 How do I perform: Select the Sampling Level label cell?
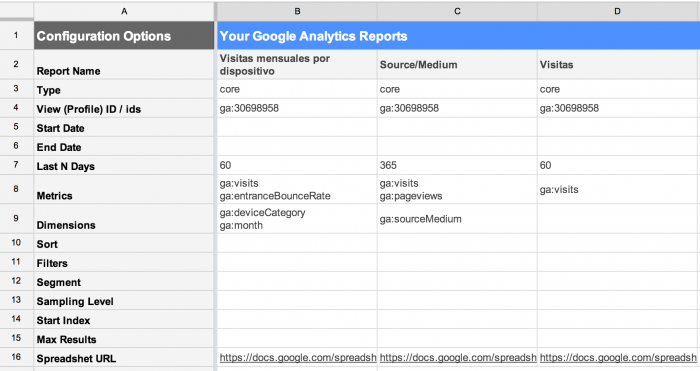click(x=124, y=300)
